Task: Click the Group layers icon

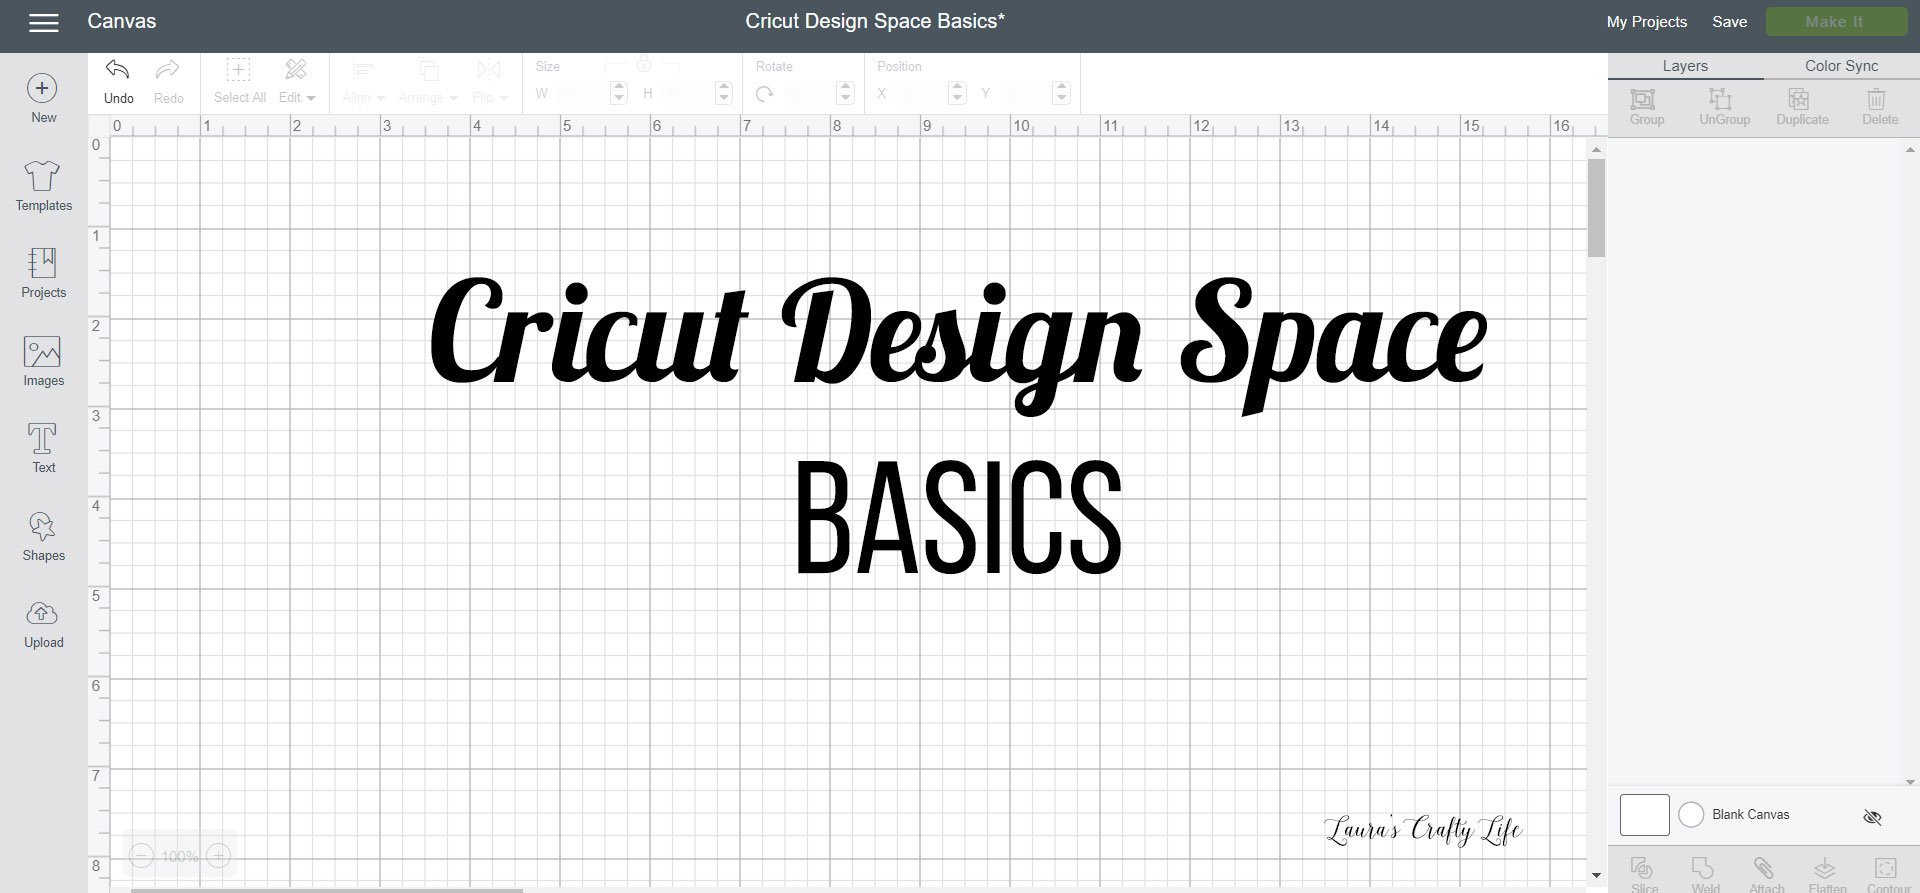Action: click(x=1646, y=107)
